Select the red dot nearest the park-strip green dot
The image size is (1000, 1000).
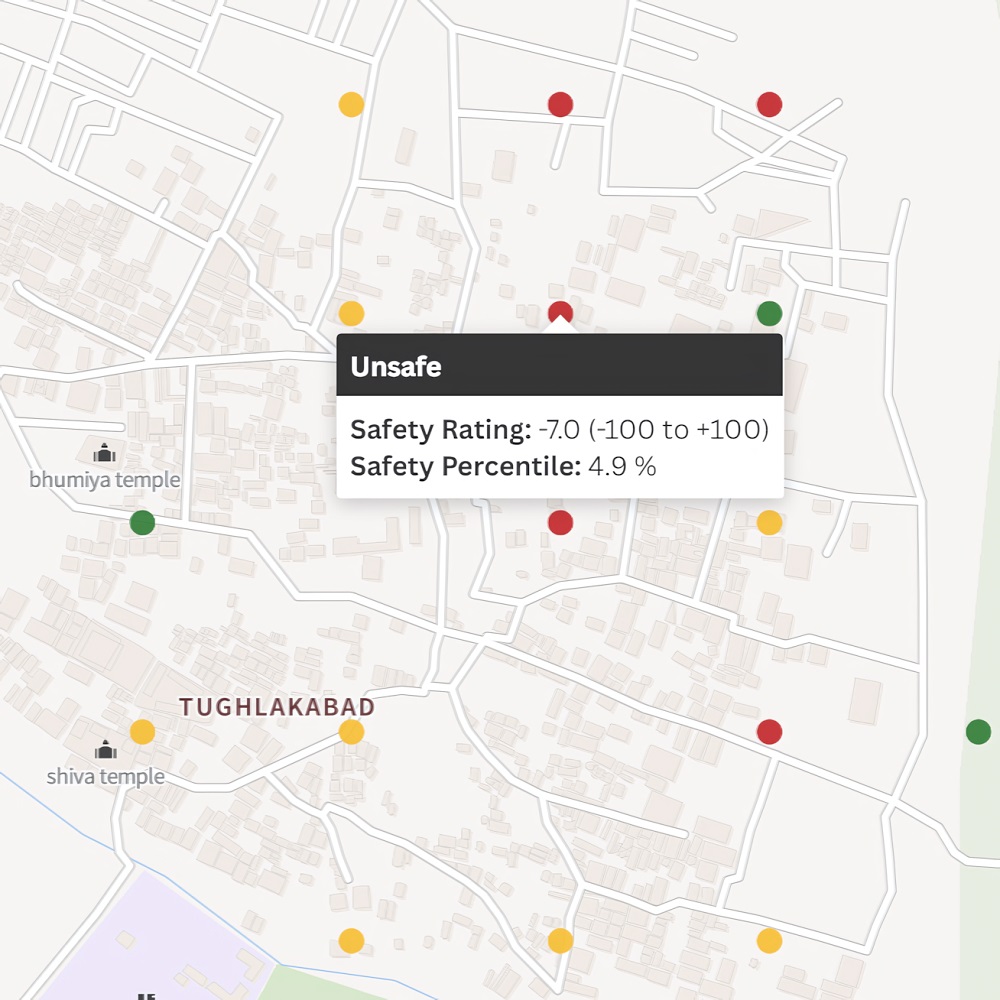pos(770,732)
